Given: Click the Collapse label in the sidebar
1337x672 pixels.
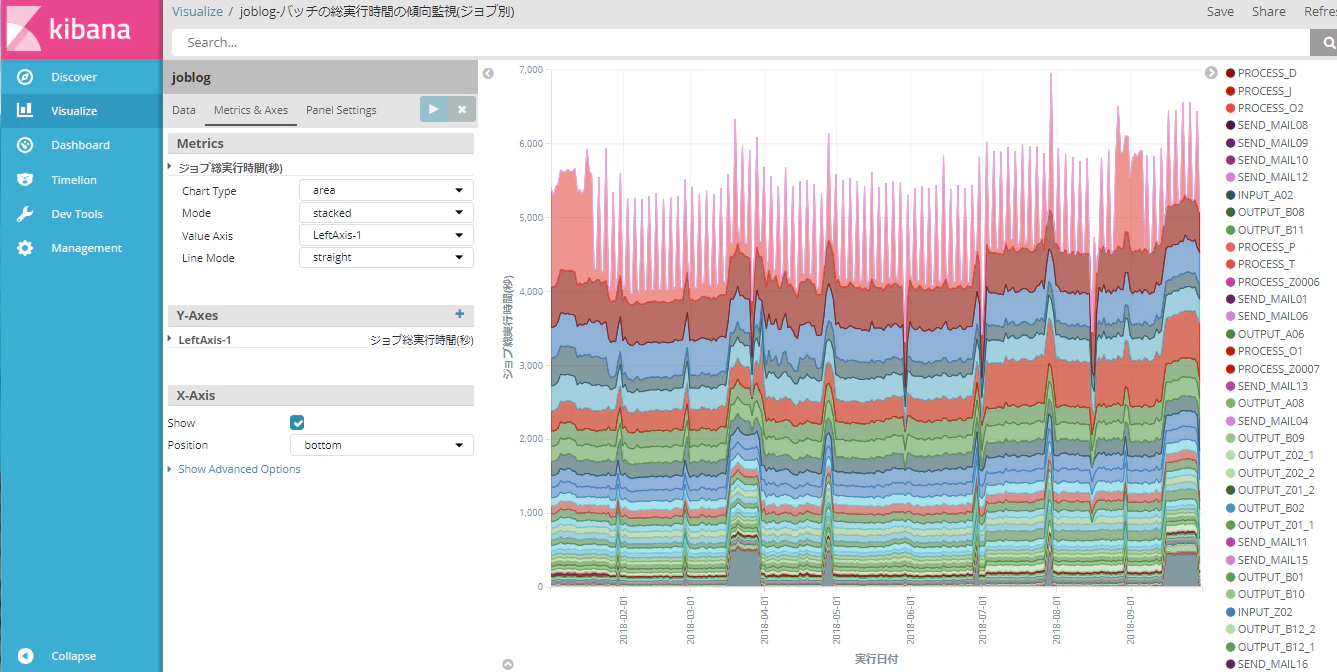Looking at the screenshot, I should point(74,656).
